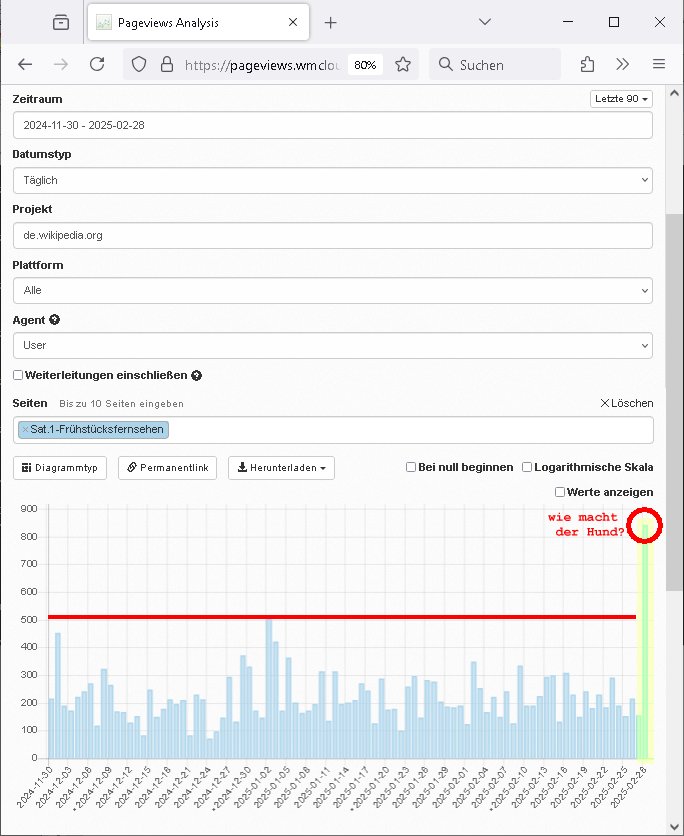Image resolution: width=684 pixels, height=836 pixels.
Task: Open the Datumstyp Täglich dropdown
Action: (333, 180)
